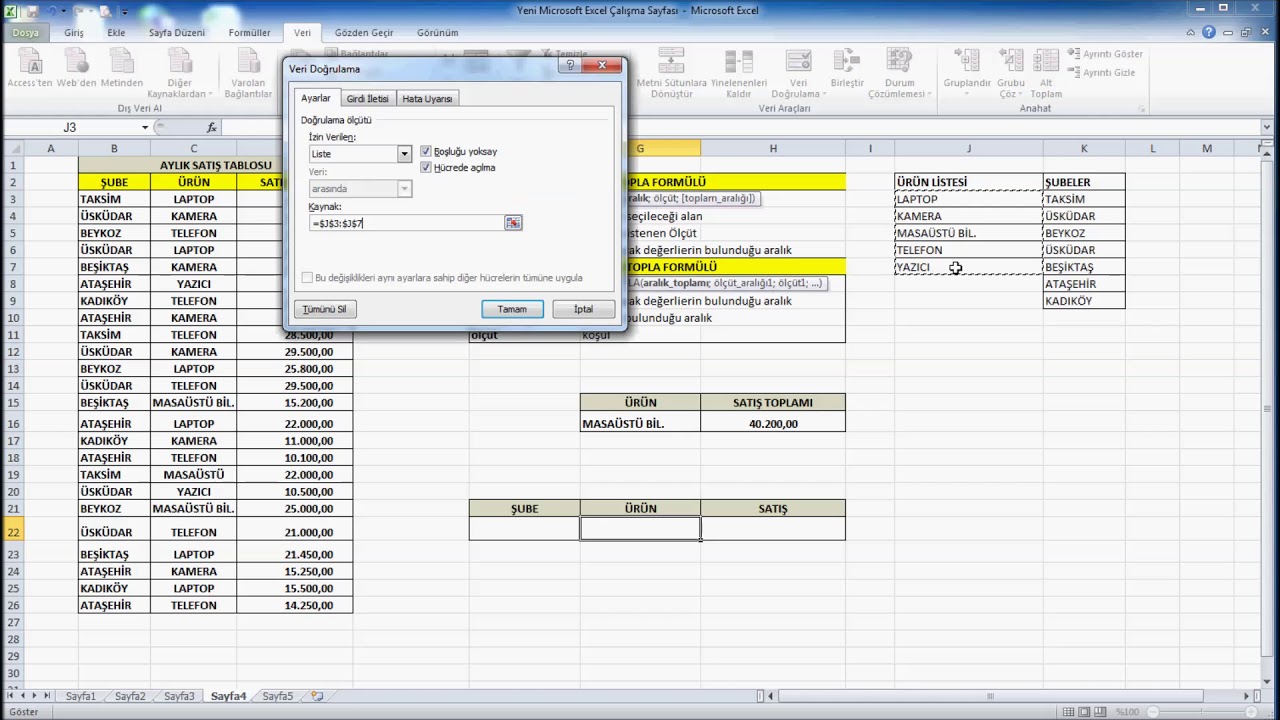Viewport: 1280px width, 720px height.
Task: Switch to Sayfa3 sheet tab
Action: tap(179, 696)
